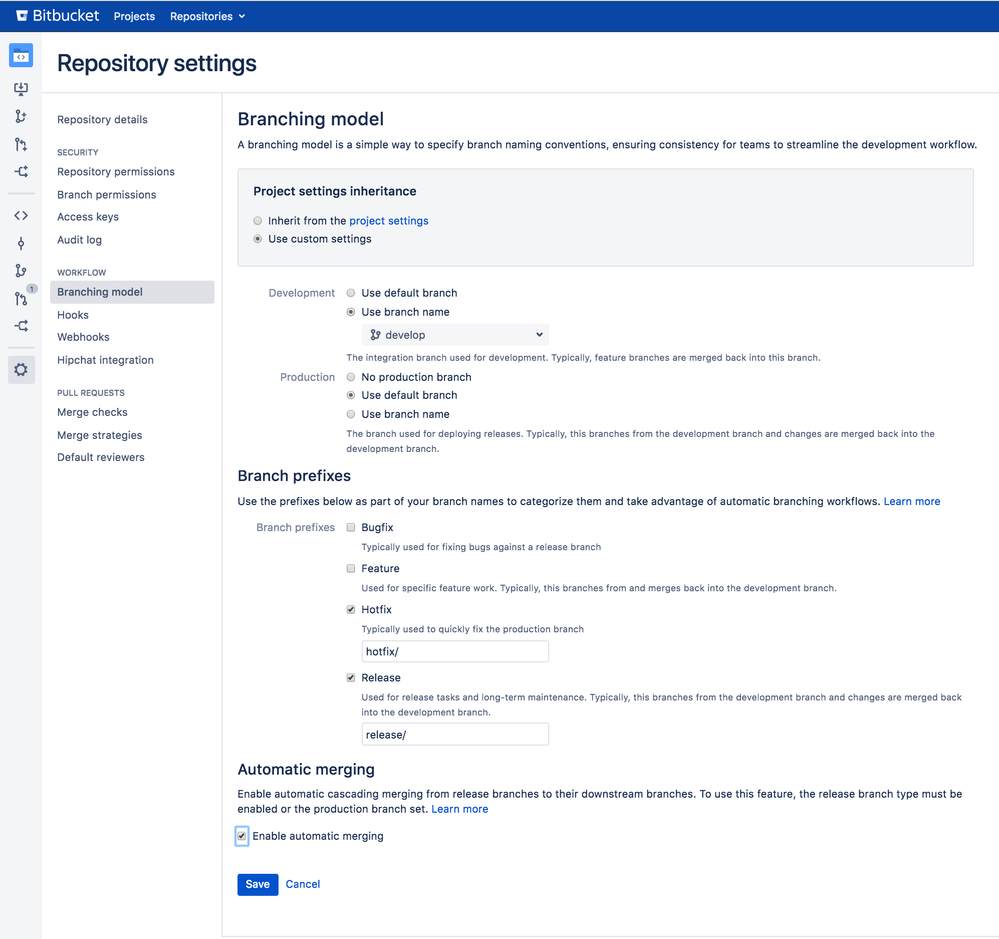Click the Project settings inheritance heading
This screenshot has width=999, height=939.
pos(334,191)
